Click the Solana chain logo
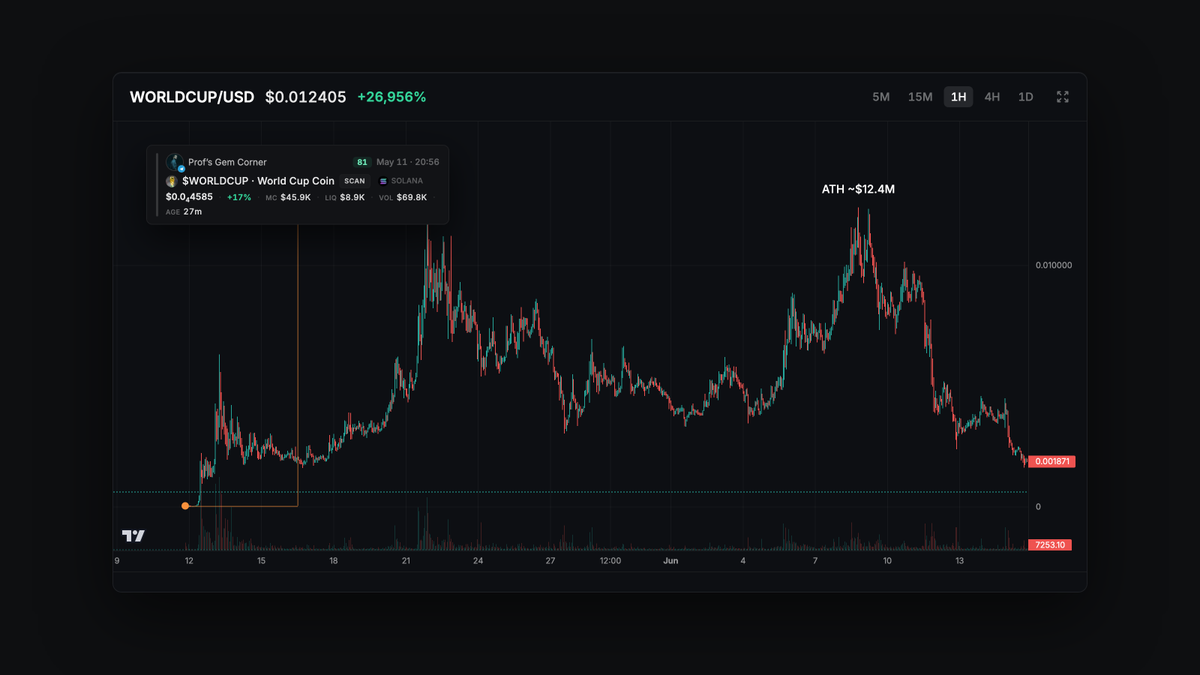The width and height of the screenshot is (1200, 675). click(x=383, y=181)
